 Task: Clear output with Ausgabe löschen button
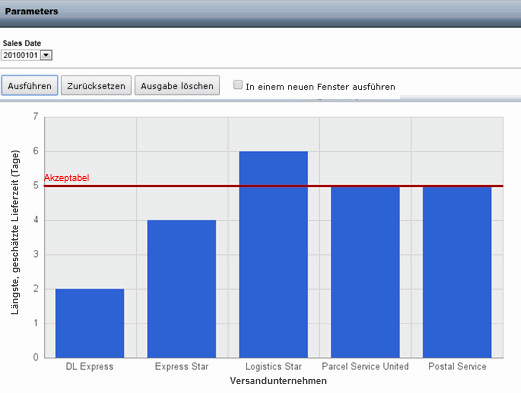point(177,85)
